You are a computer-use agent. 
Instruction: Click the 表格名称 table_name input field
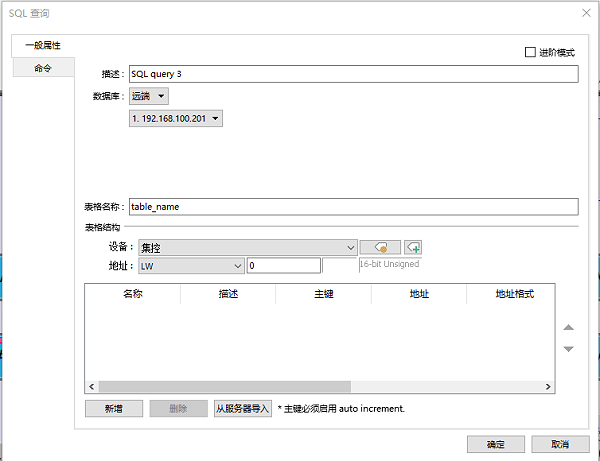click(354, 207)
